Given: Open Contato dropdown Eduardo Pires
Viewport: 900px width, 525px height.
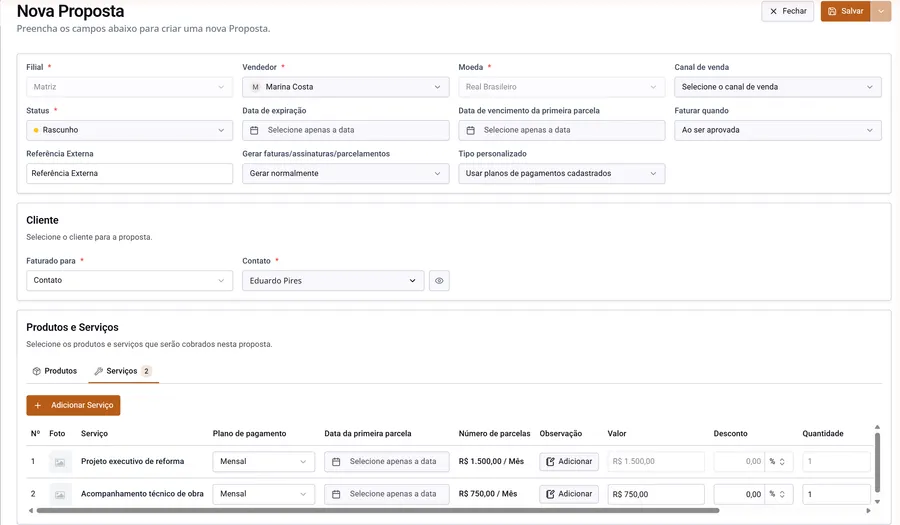Looking at the screenshot, I should (x=333, y=281).
